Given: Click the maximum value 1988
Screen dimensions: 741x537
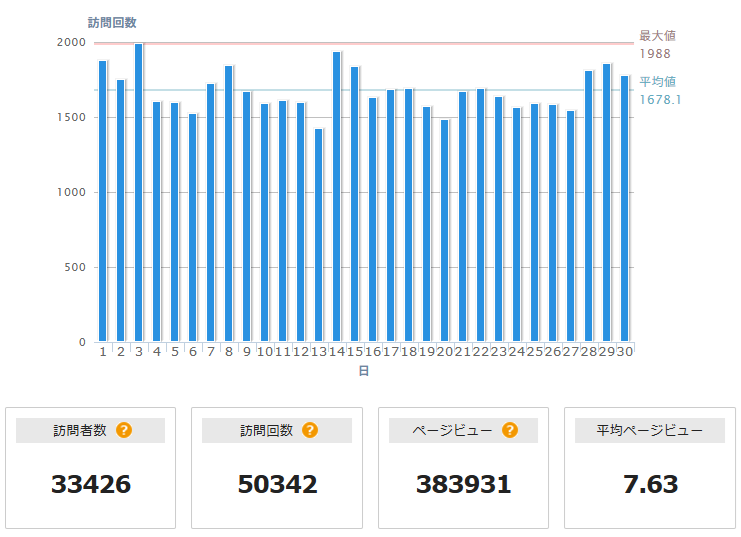Looking at the screenshot, I should pos(655,54).
